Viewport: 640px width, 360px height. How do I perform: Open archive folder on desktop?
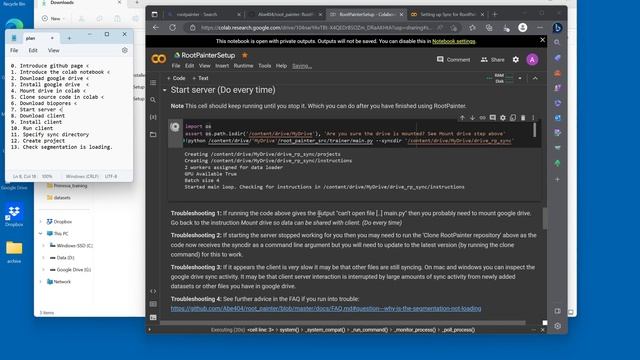coord(14,251)
